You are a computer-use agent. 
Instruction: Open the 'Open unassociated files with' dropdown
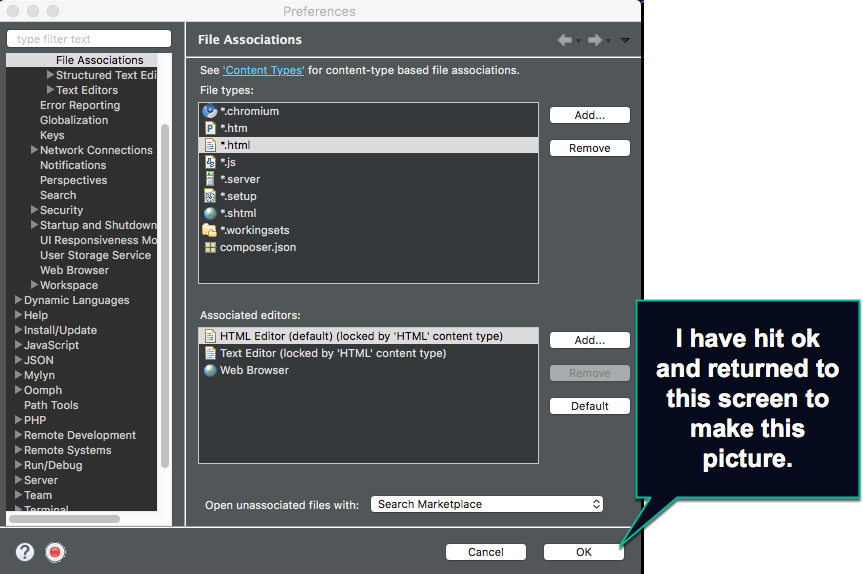click(487, 504)
